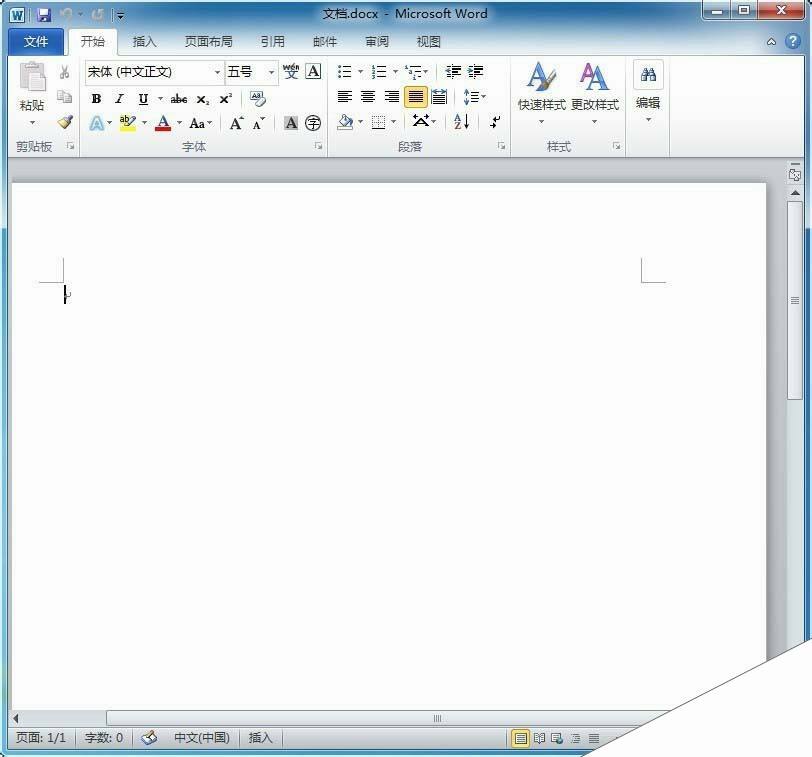Switch to Outline view icon

click(x=575, y=738)
